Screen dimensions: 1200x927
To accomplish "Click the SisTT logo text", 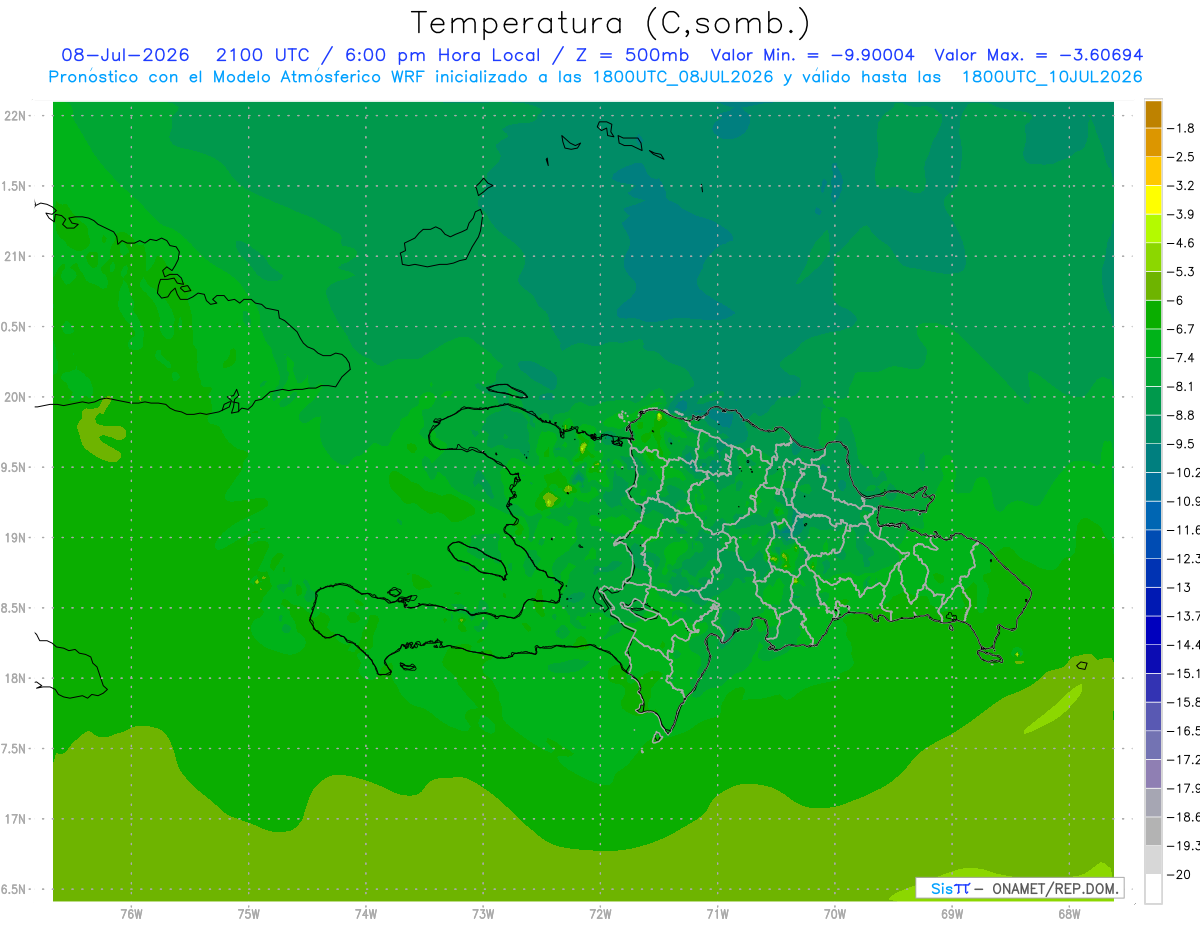I will [x=950, y=888].
